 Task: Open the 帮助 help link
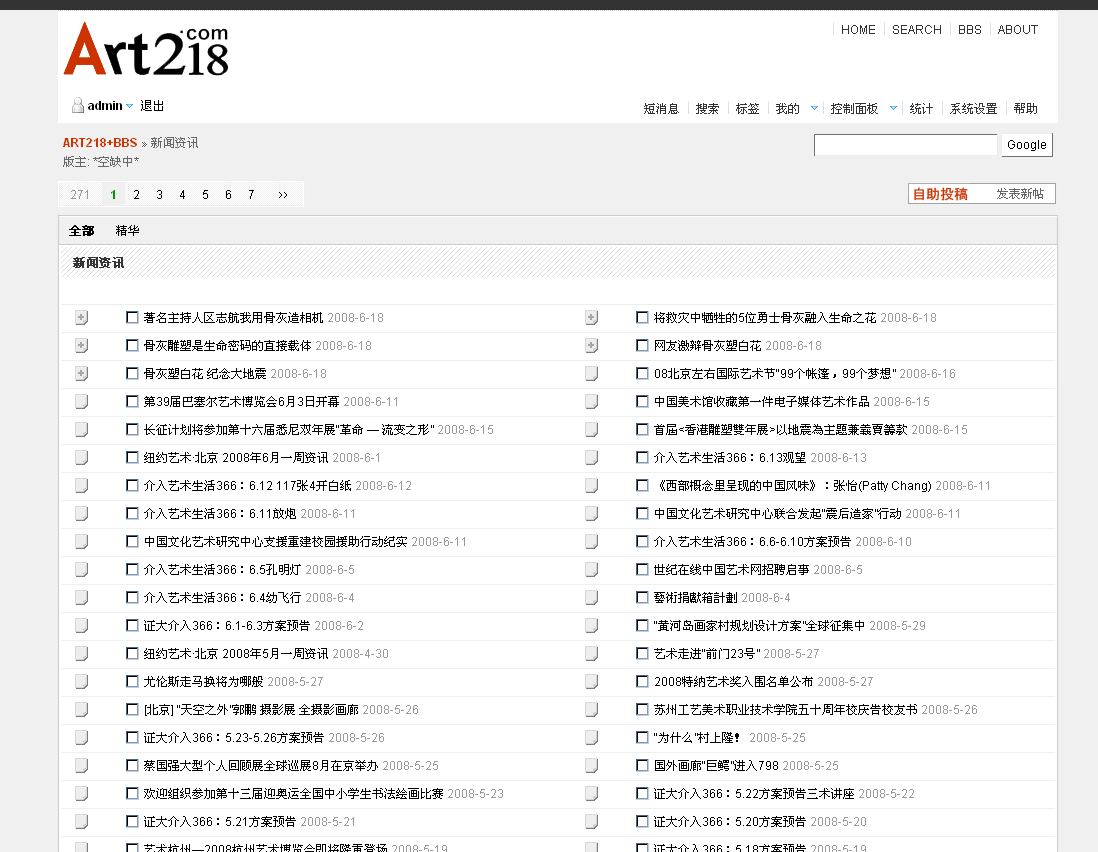point(1025,109)
